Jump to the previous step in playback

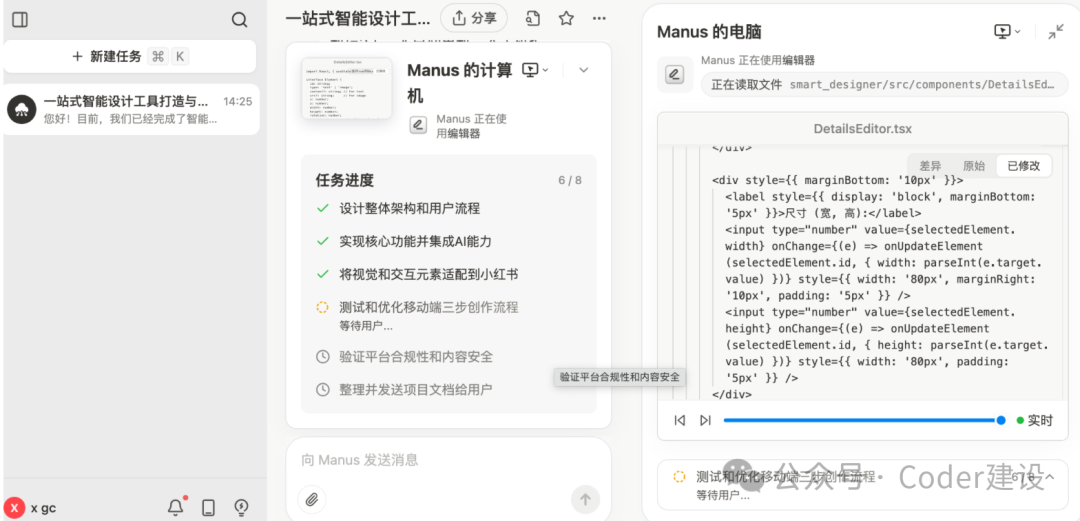pos(679,420)
